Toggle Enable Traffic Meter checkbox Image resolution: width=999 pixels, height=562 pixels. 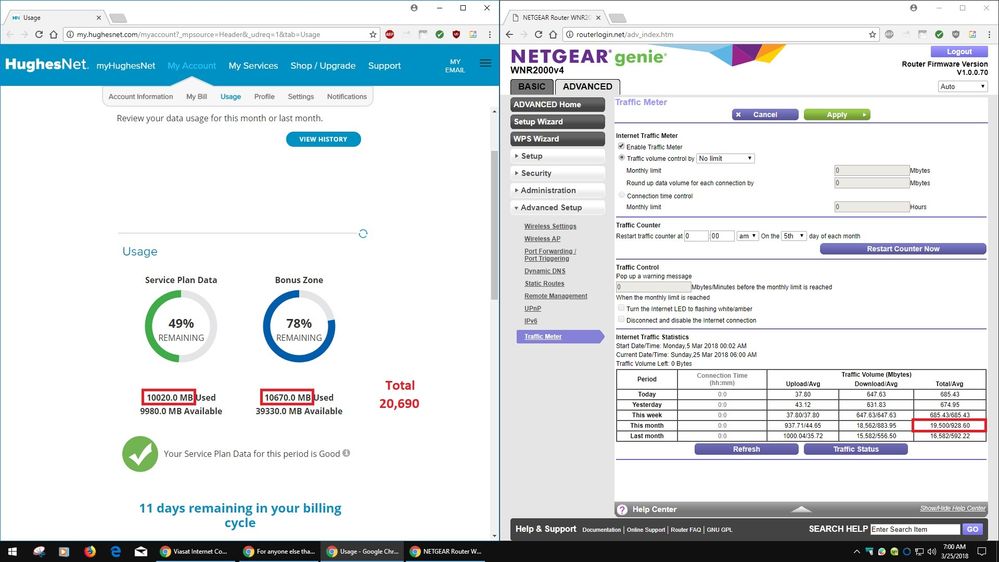621,147
